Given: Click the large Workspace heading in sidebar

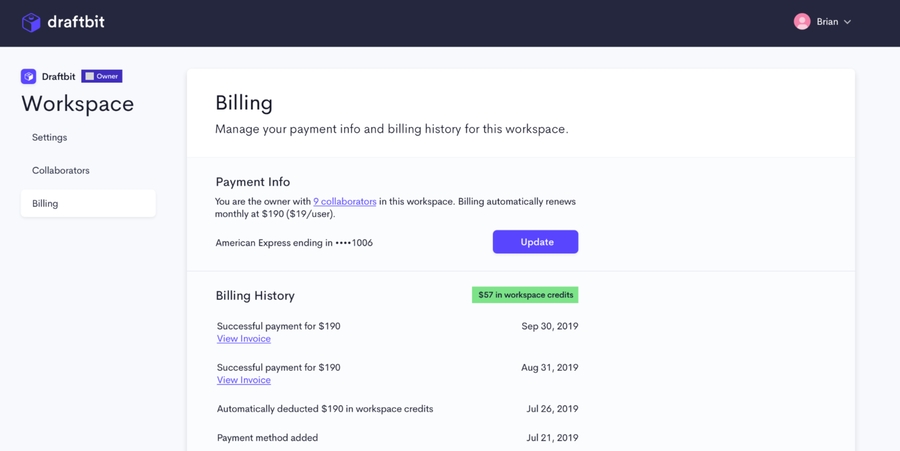Looking at the screenshot, I should [77, 104].
